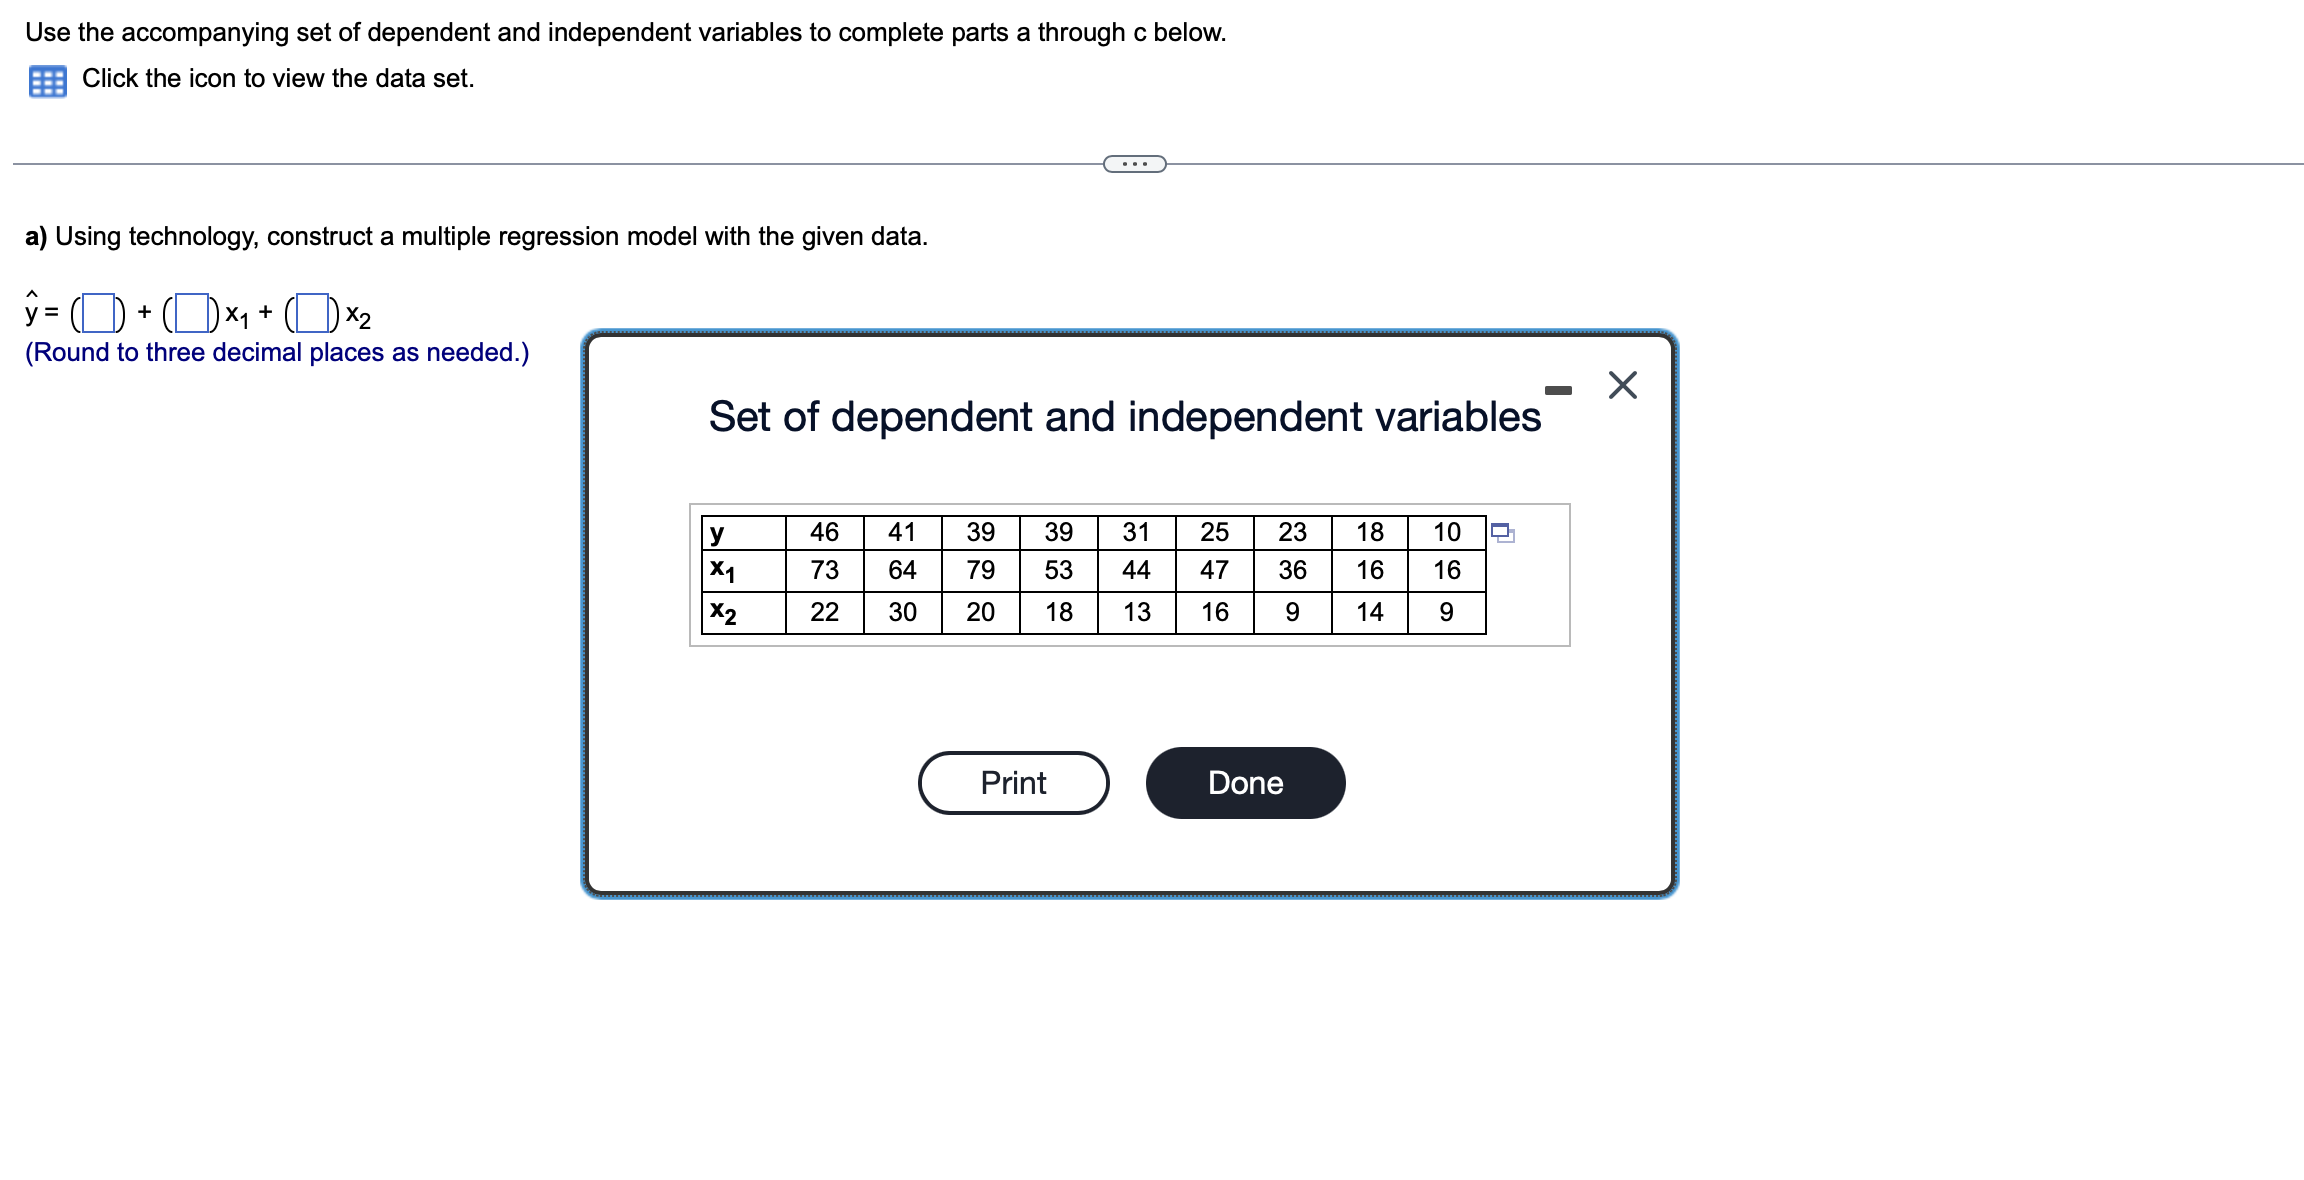
Task: Select the x2 coefficient answer box
Action: [x=314, y=311]
